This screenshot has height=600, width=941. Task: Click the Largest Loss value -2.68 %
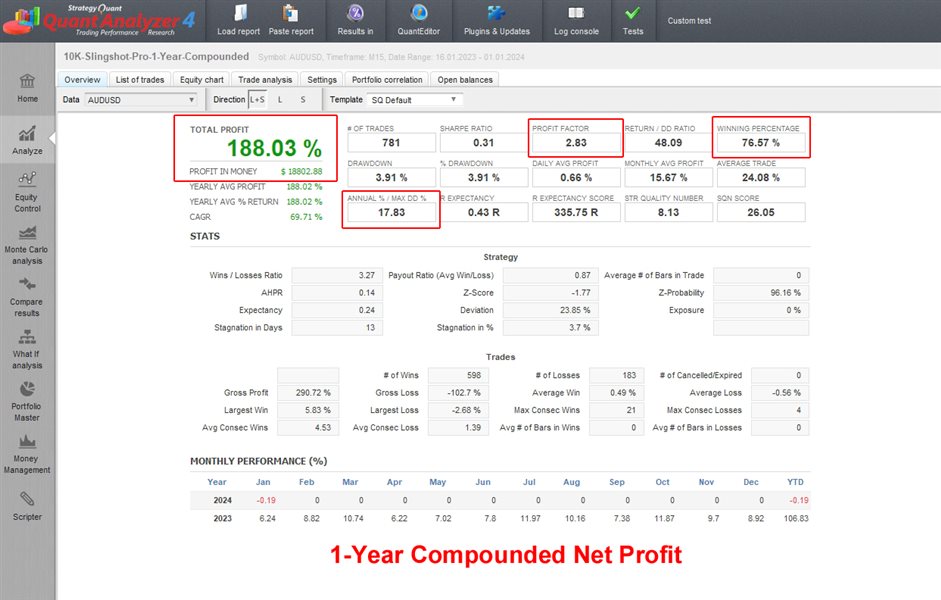(458, 410)
